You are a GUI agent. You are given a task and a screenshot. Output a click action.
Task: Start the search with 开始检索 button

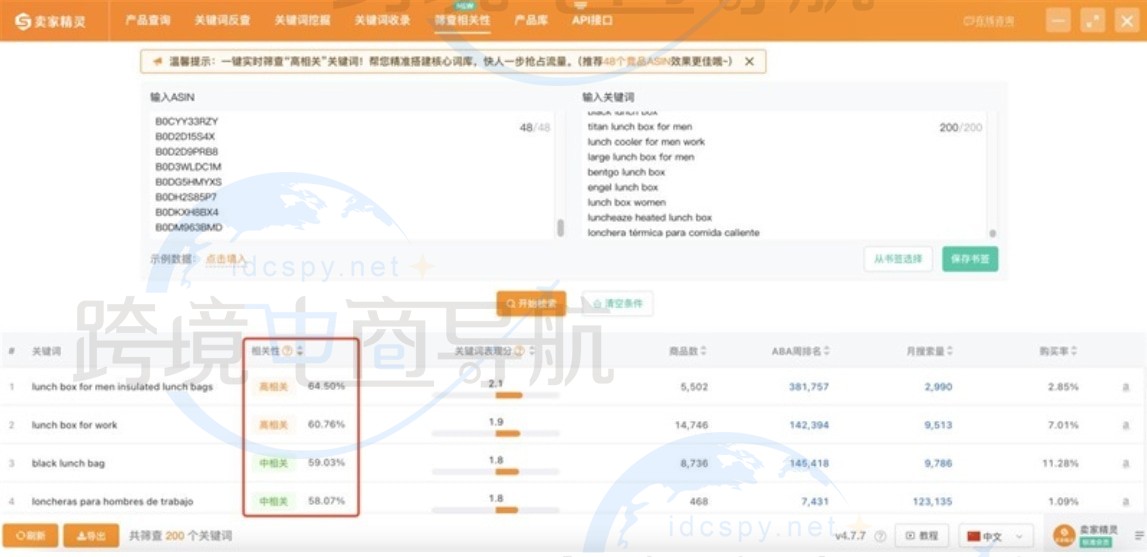[x=531, y=303]
